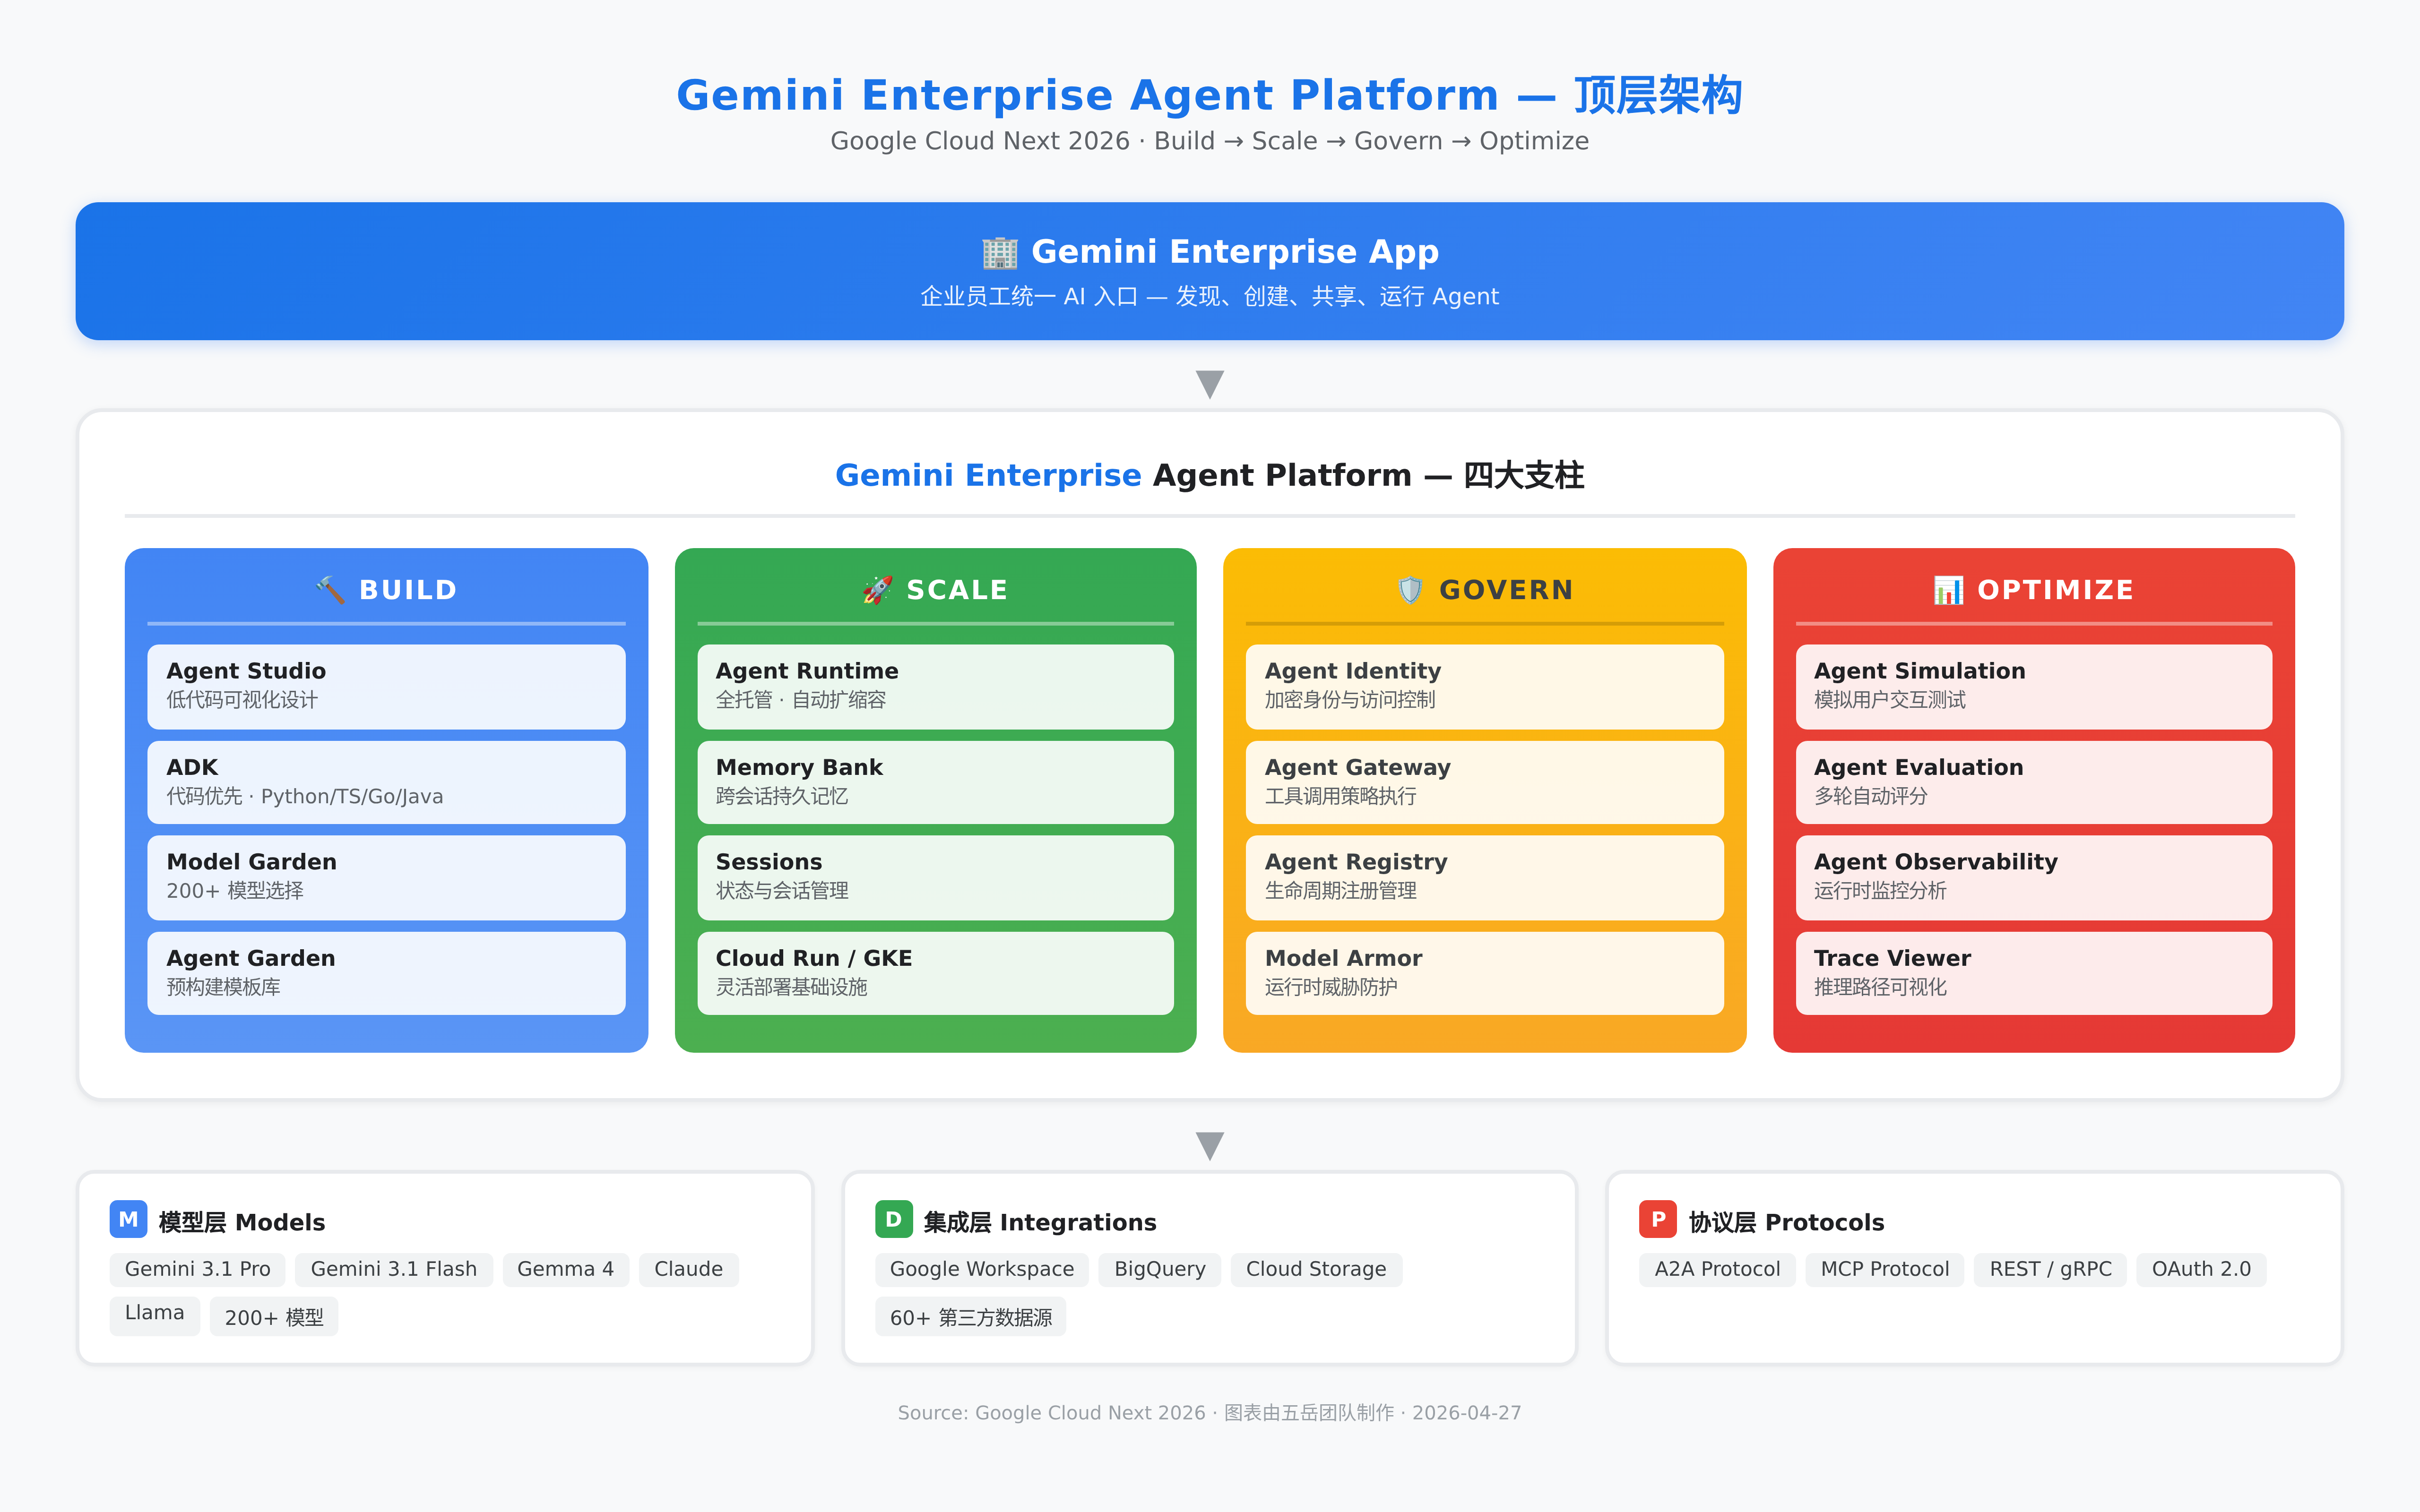
Task: Select the Cloud Storage chip
Action: [1316, 1269]
